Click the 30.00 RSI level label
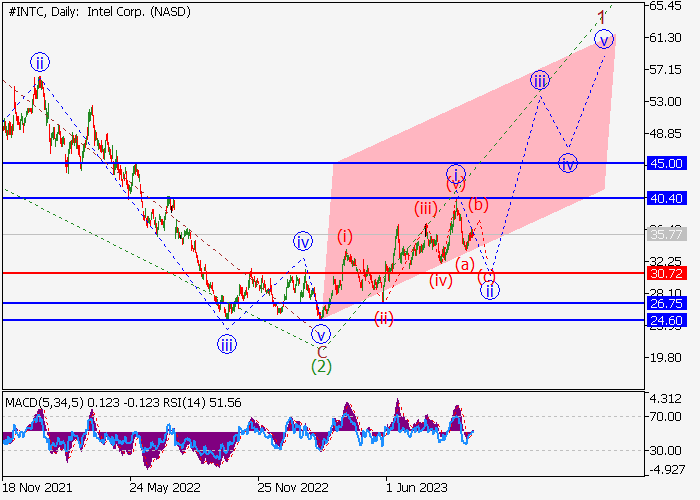Image resolution: width=700 pixels, height=500 pixels. (666, 451)
